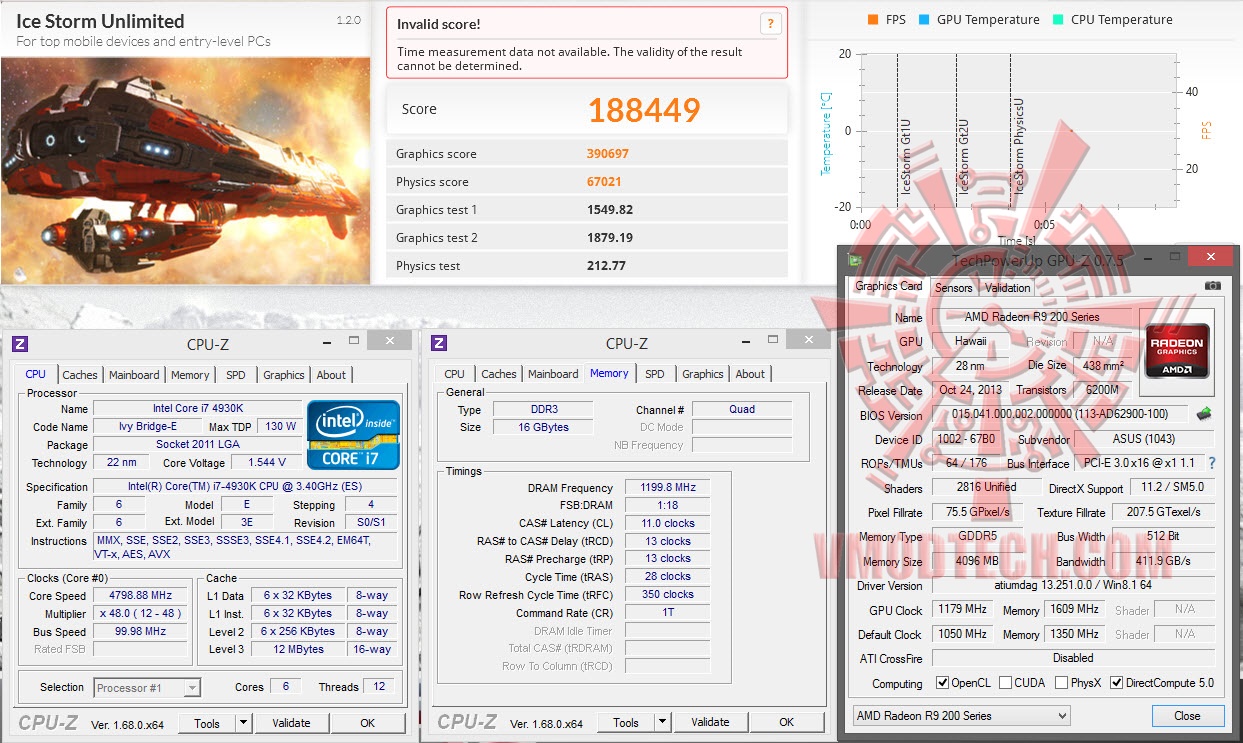Click Graphics score value 390697
The height and width of the screenshot is (743, 1243).
point(608,154)
